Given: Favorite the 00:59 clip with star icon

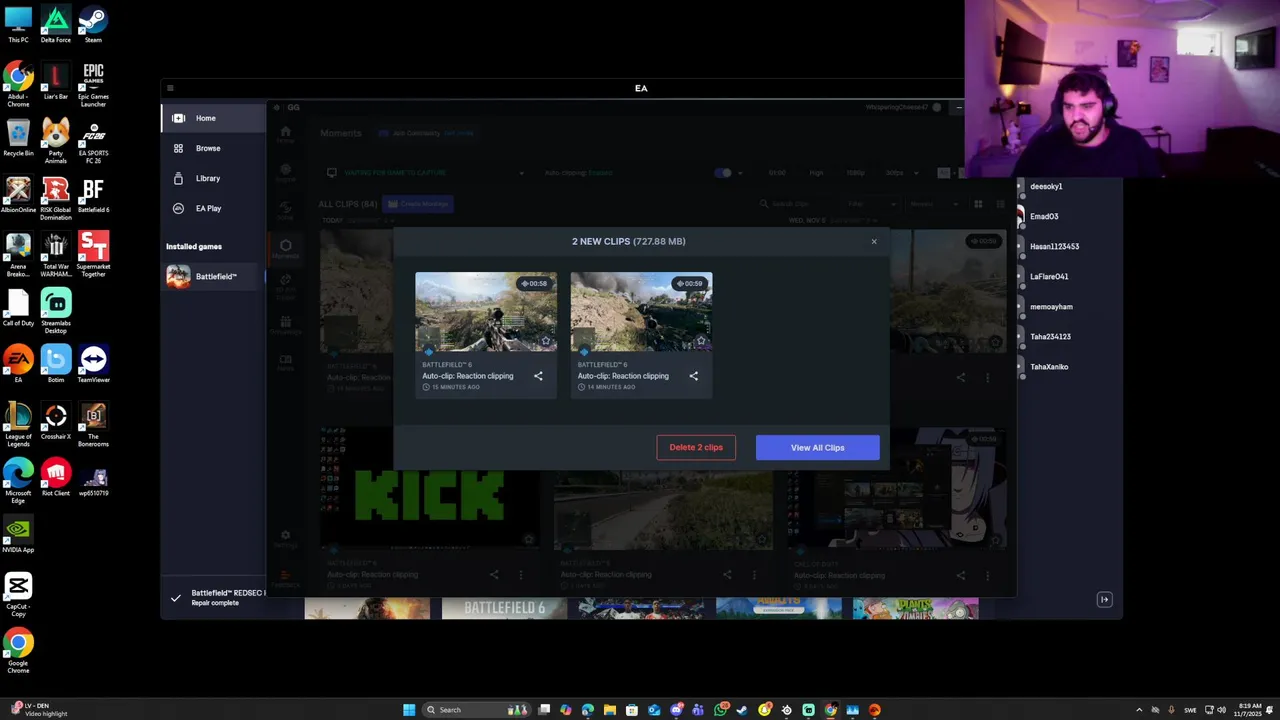Looking at the screenshot, I should pos(701,341).
